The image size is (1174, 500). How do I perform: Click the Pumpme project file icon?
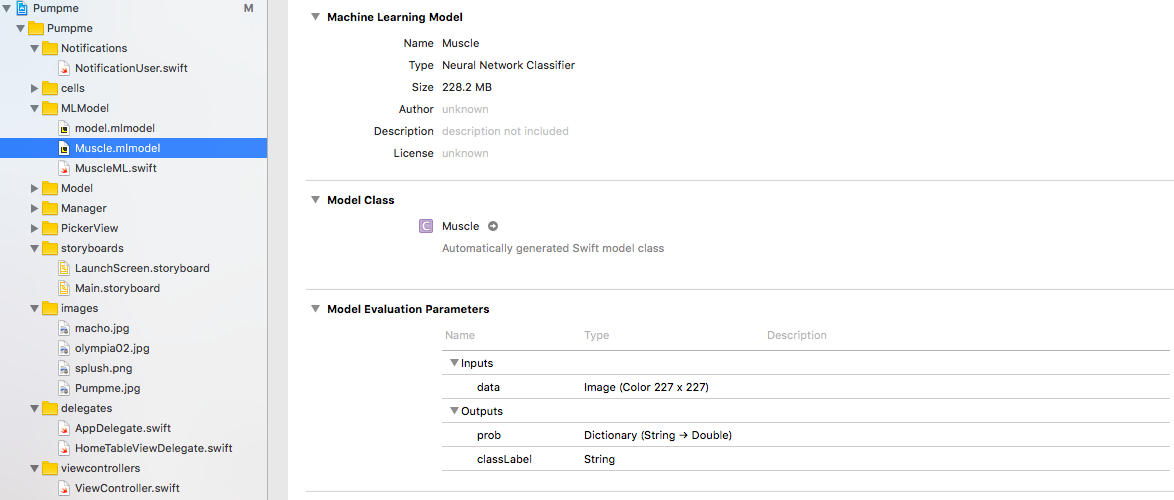22,8
